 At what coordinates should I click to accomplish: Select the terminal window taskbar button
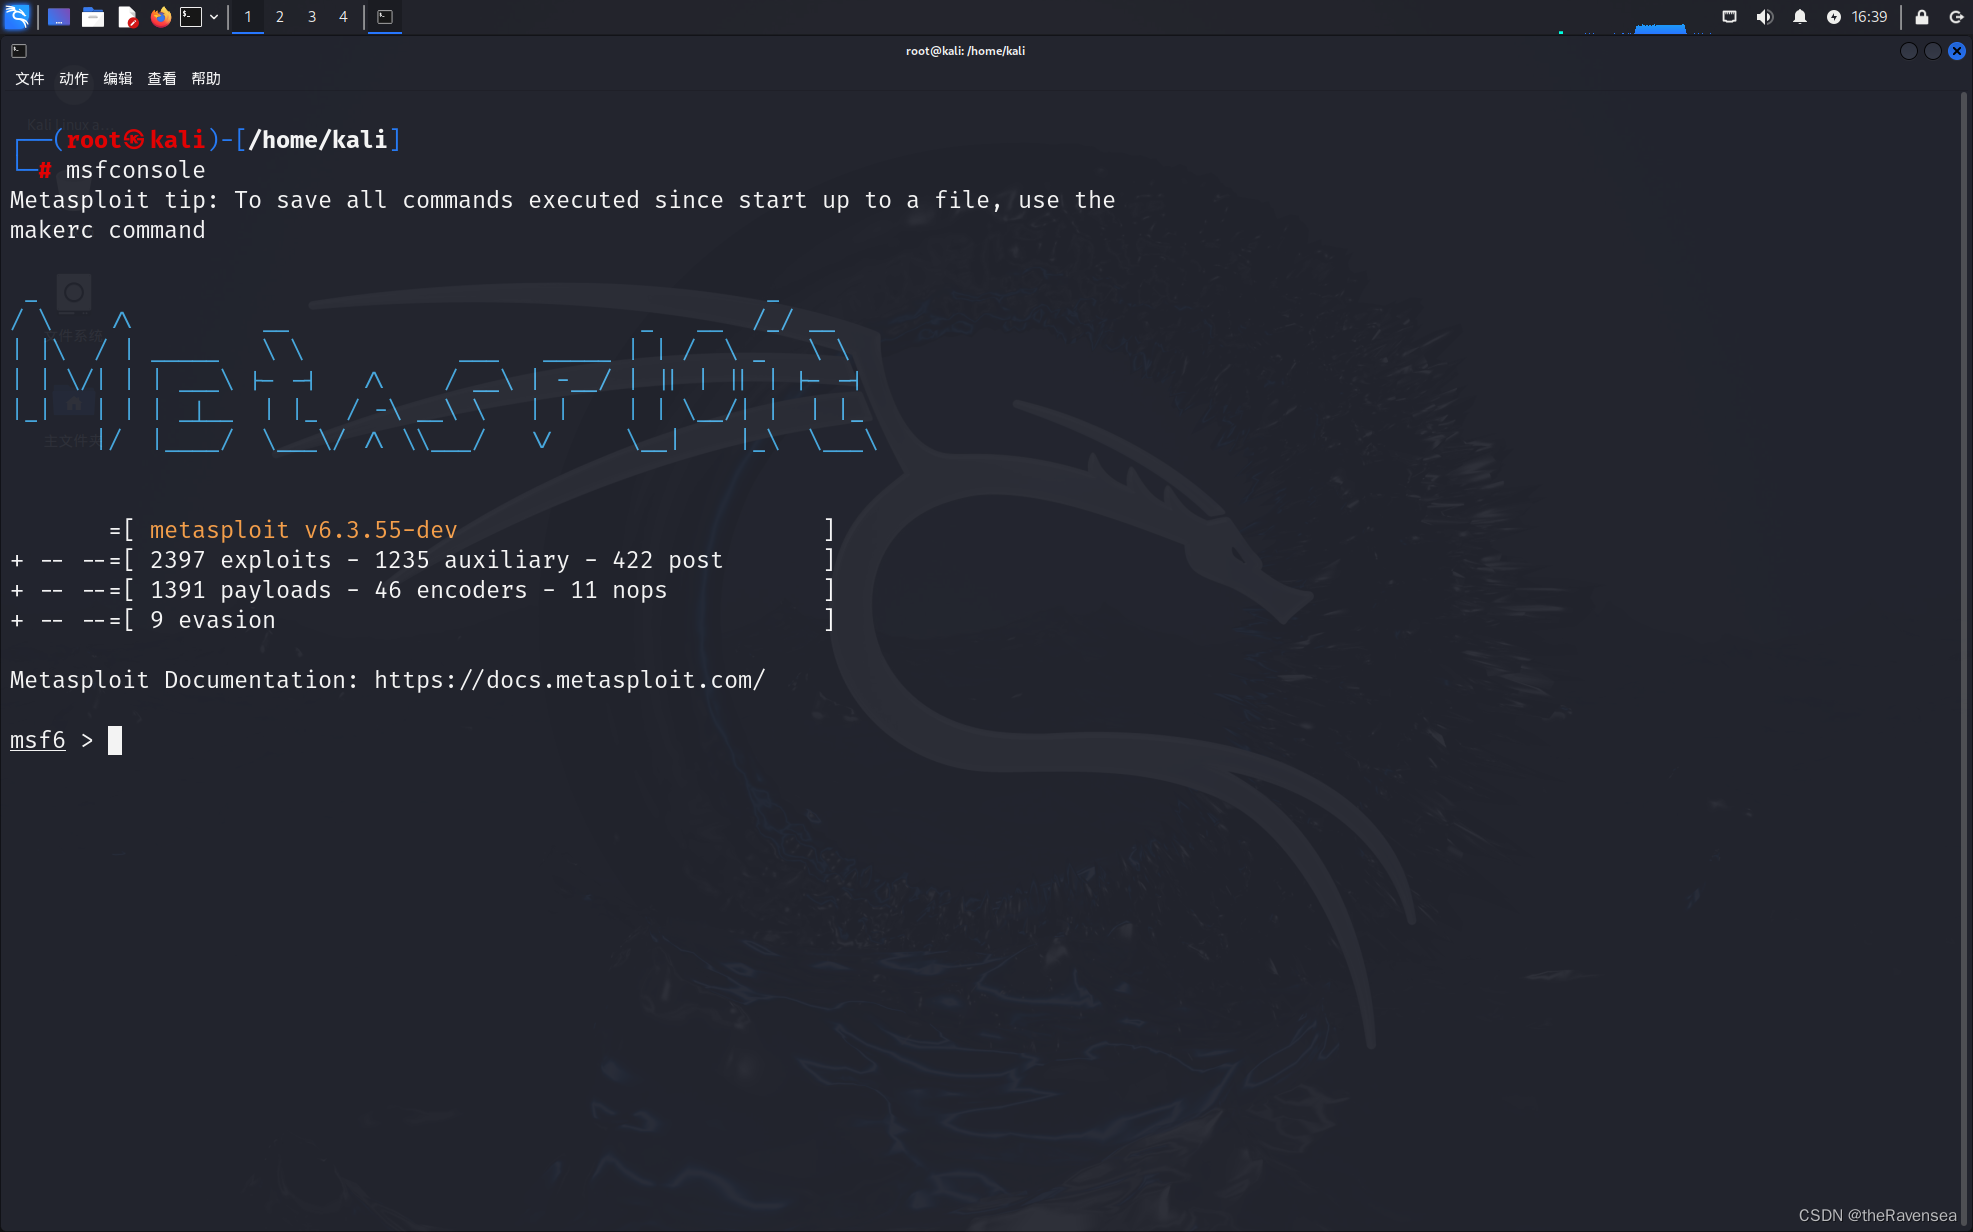coord(385,17)
